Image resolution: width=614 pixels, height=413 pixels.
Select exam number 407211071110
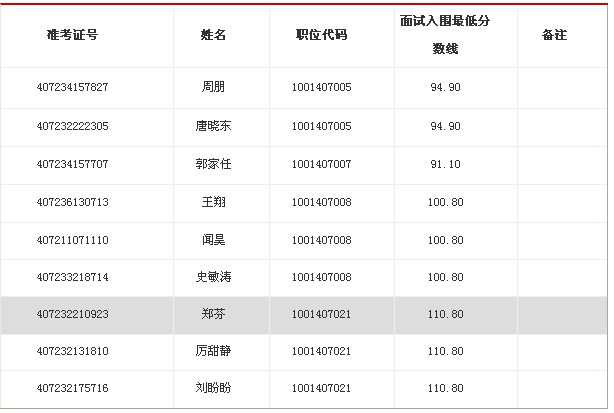tap(72, 240)
